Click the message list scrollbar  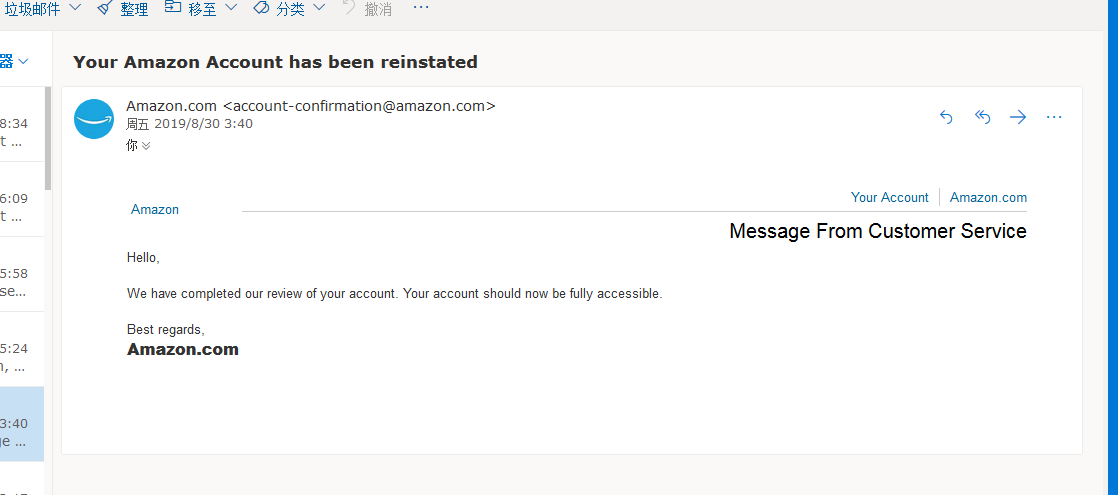[x=48, y=138]
